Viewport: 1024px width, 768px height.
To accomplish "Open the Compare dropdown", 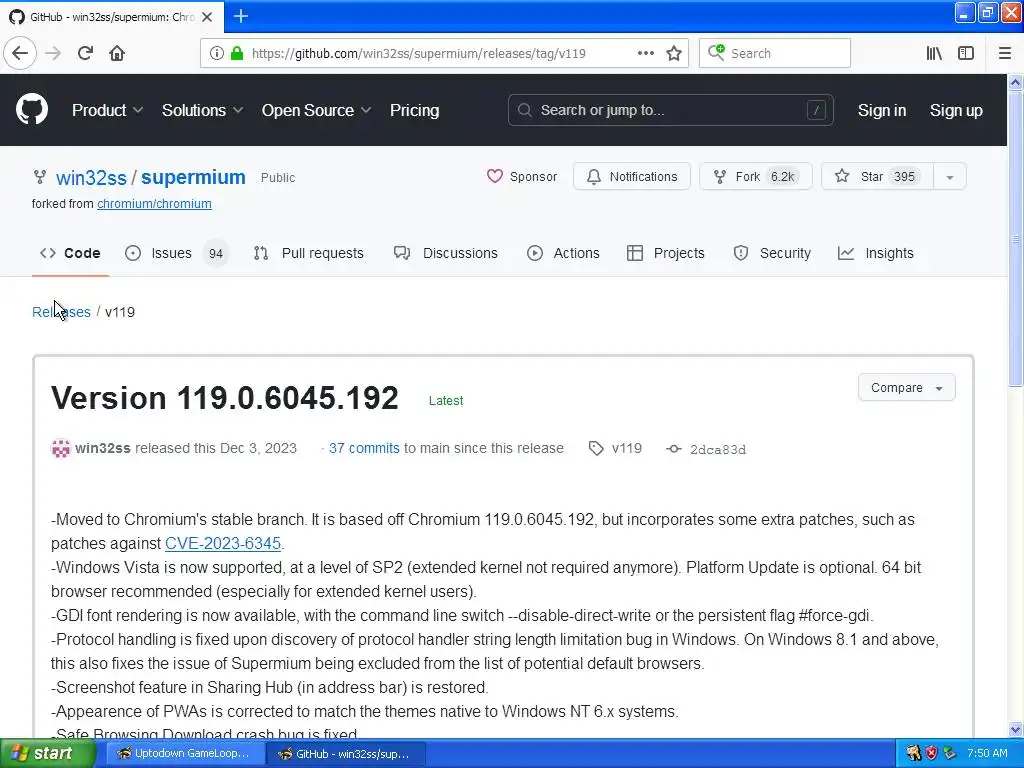I will pos(906,388).
